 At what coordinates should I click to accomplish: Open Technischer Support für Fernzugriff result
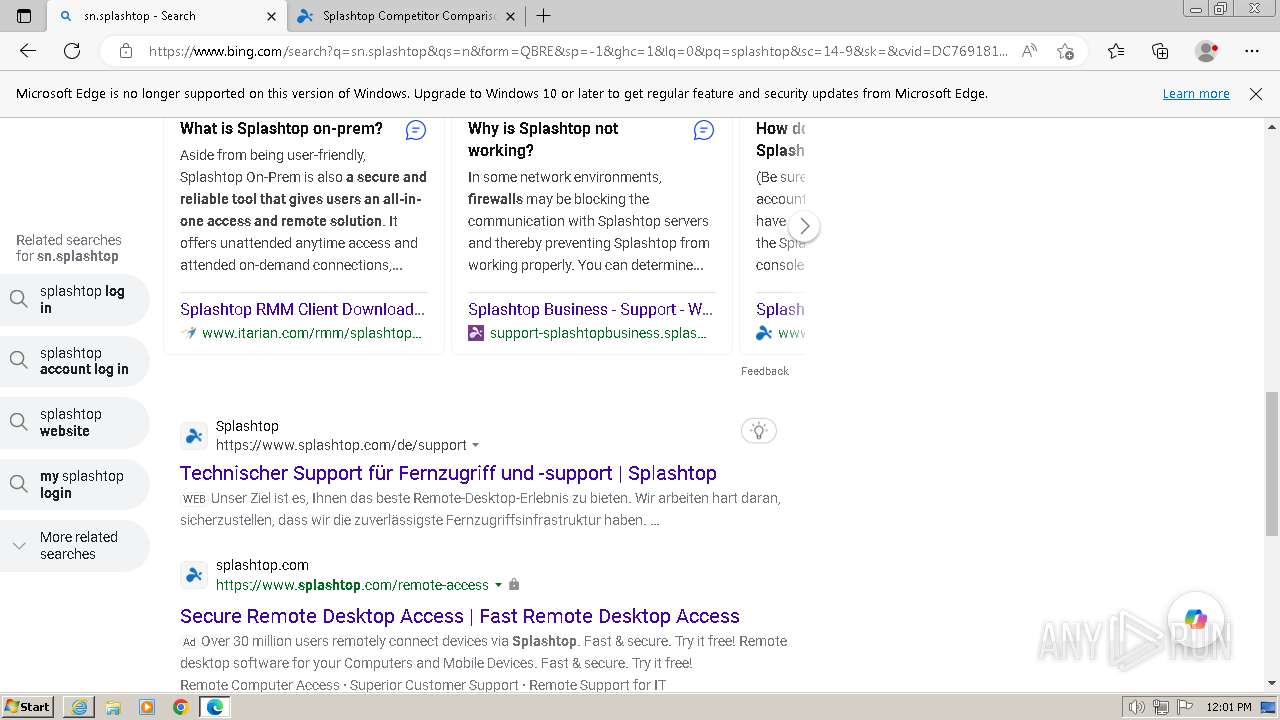(x=448, y=473)
